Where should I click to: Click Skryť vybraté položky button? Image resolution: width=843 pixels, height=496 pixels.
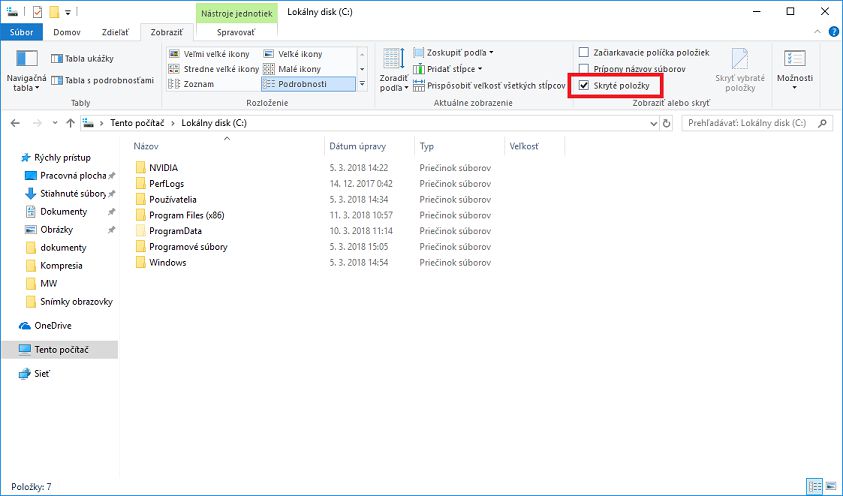[x=740, y=70]
